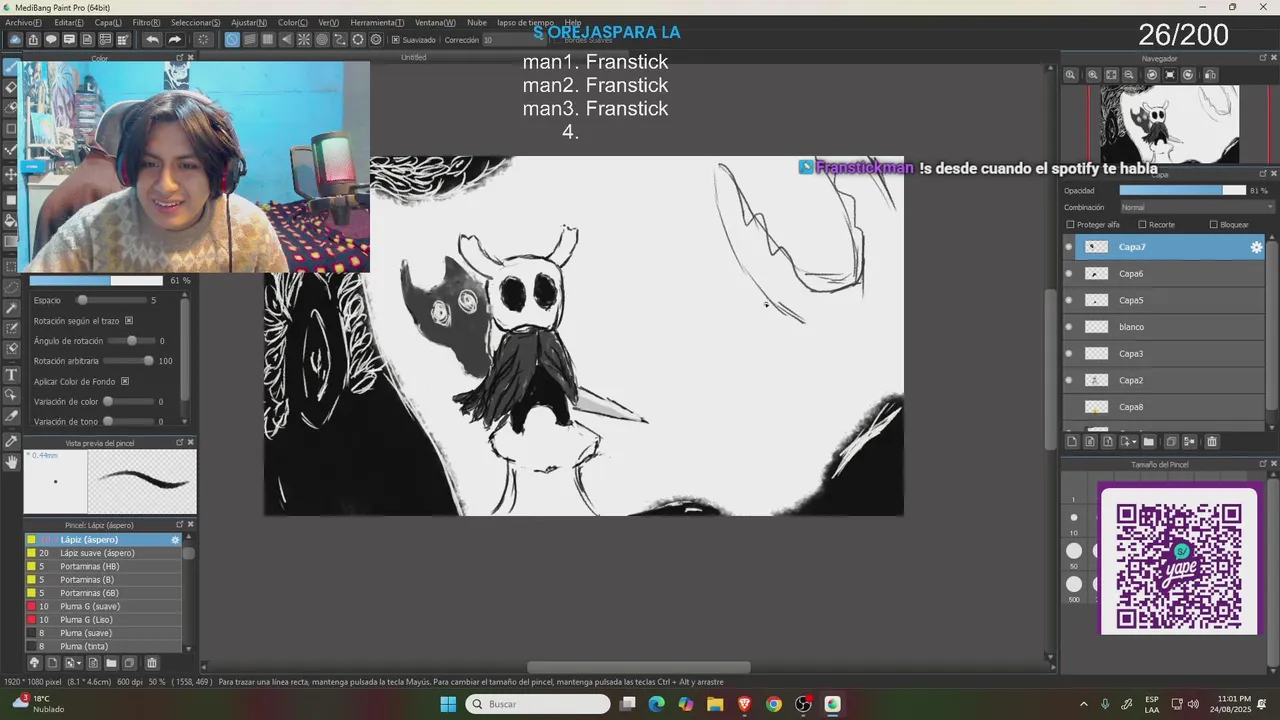
Task: Open the Capa7 layer settings gear
Action: 1257,247
